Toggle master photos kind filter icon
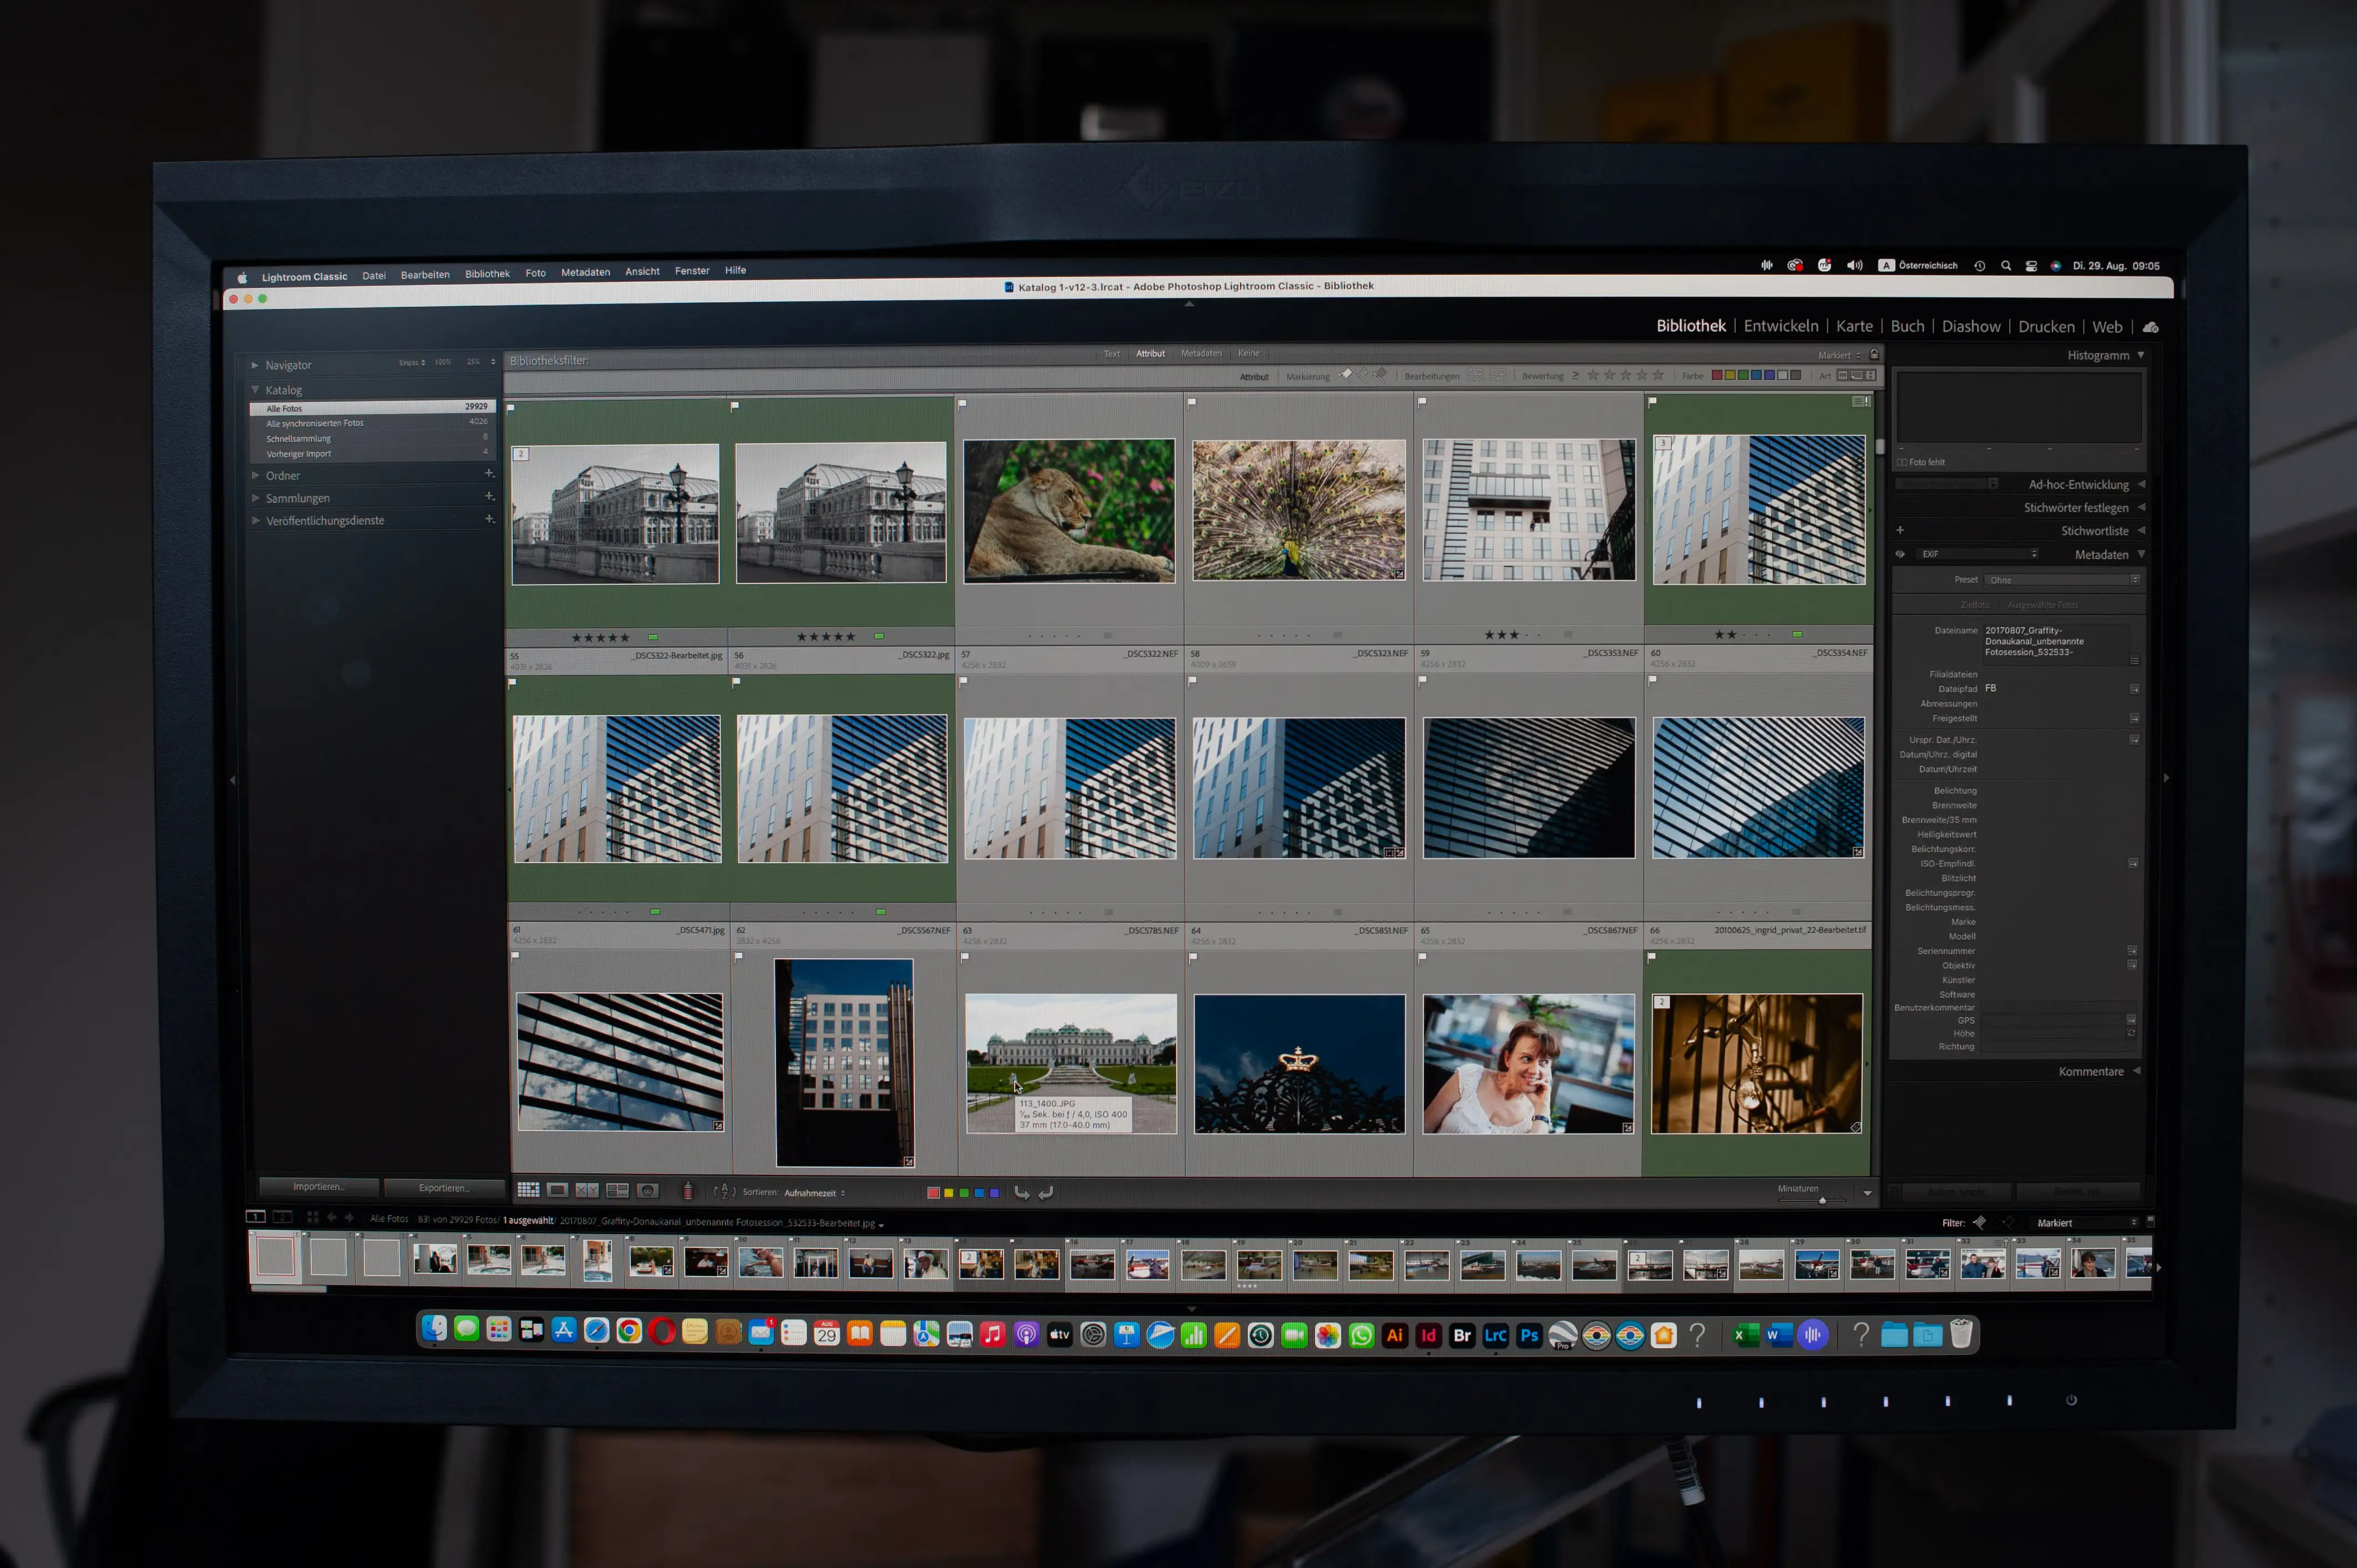The image size is (2357, 1568). click(1842, 375)
